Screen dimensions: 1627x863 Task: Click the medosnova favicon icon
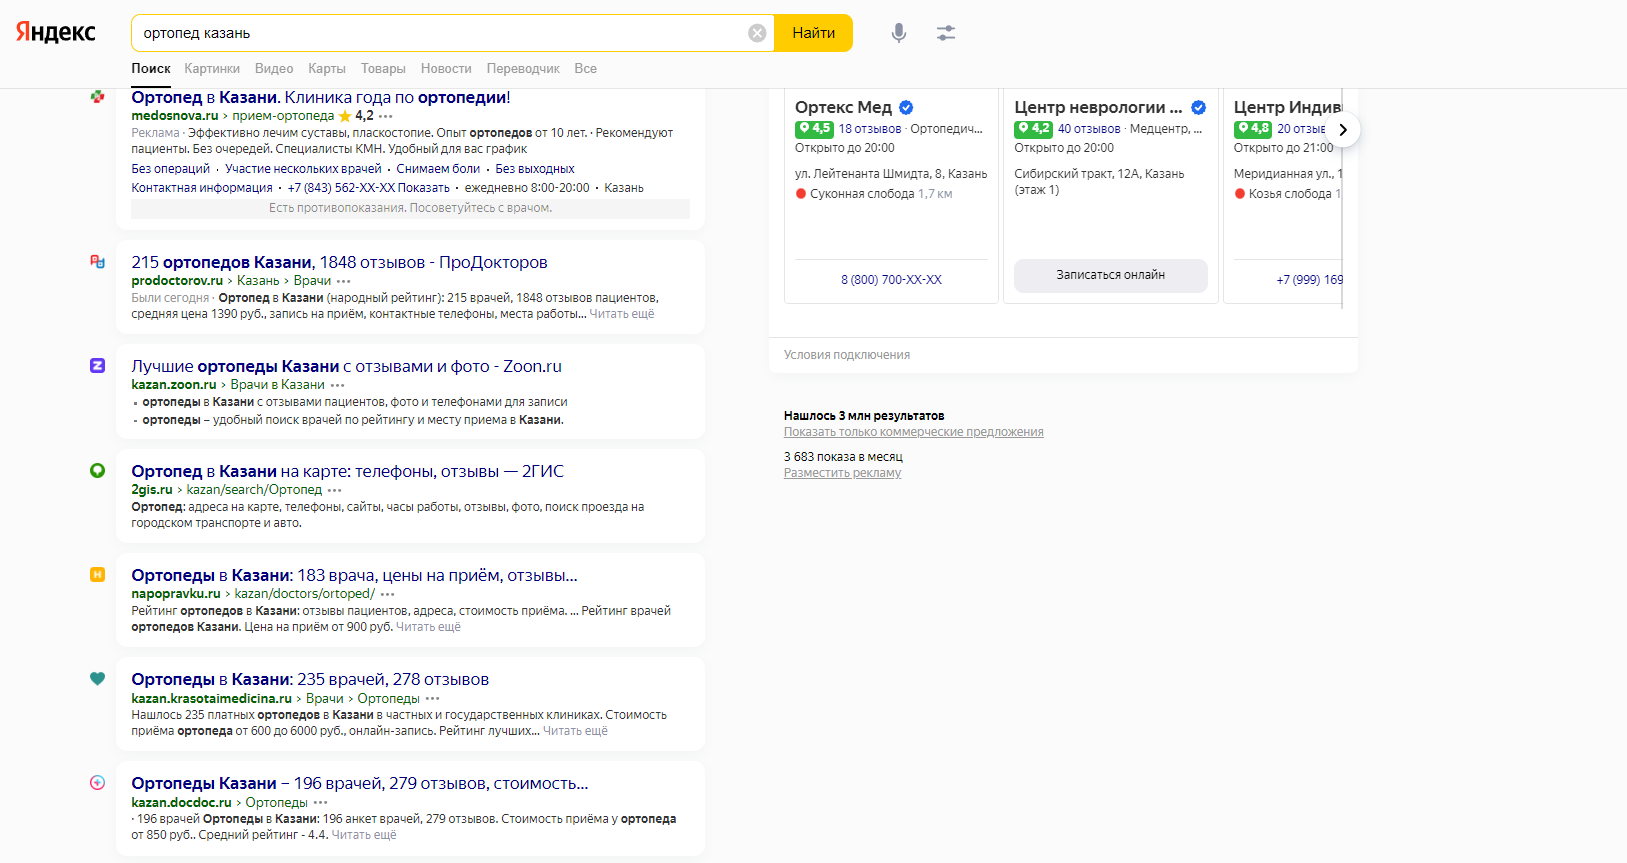click(97, 97)
